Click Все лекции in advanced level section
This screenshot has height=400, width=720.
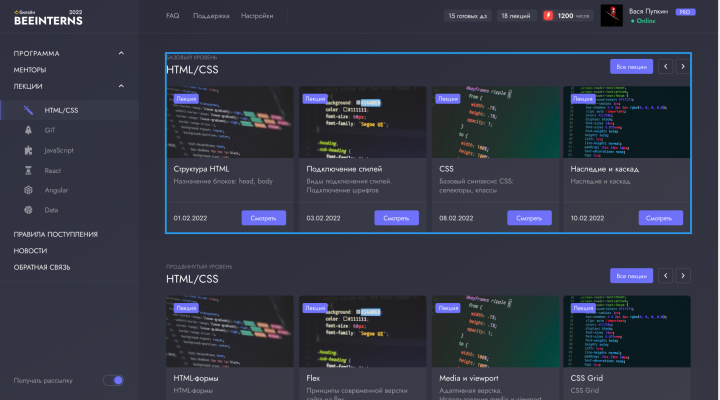pos(631,276)
